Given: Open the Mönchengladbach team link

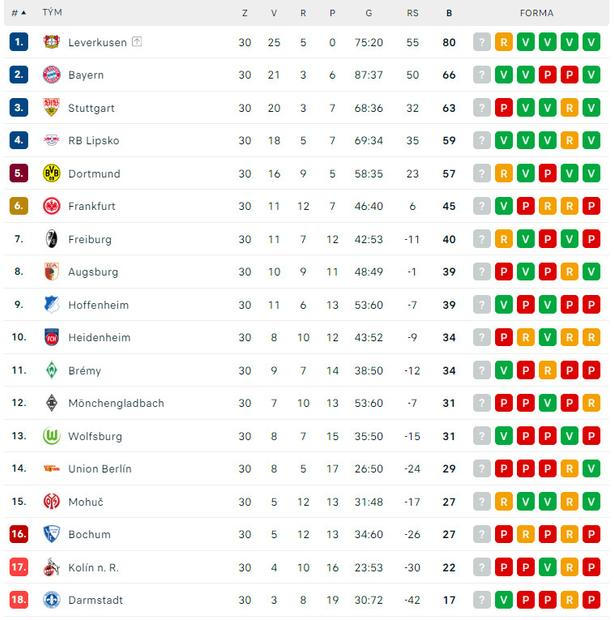Looking at the screenshot, I should click(x=116, y=403).
